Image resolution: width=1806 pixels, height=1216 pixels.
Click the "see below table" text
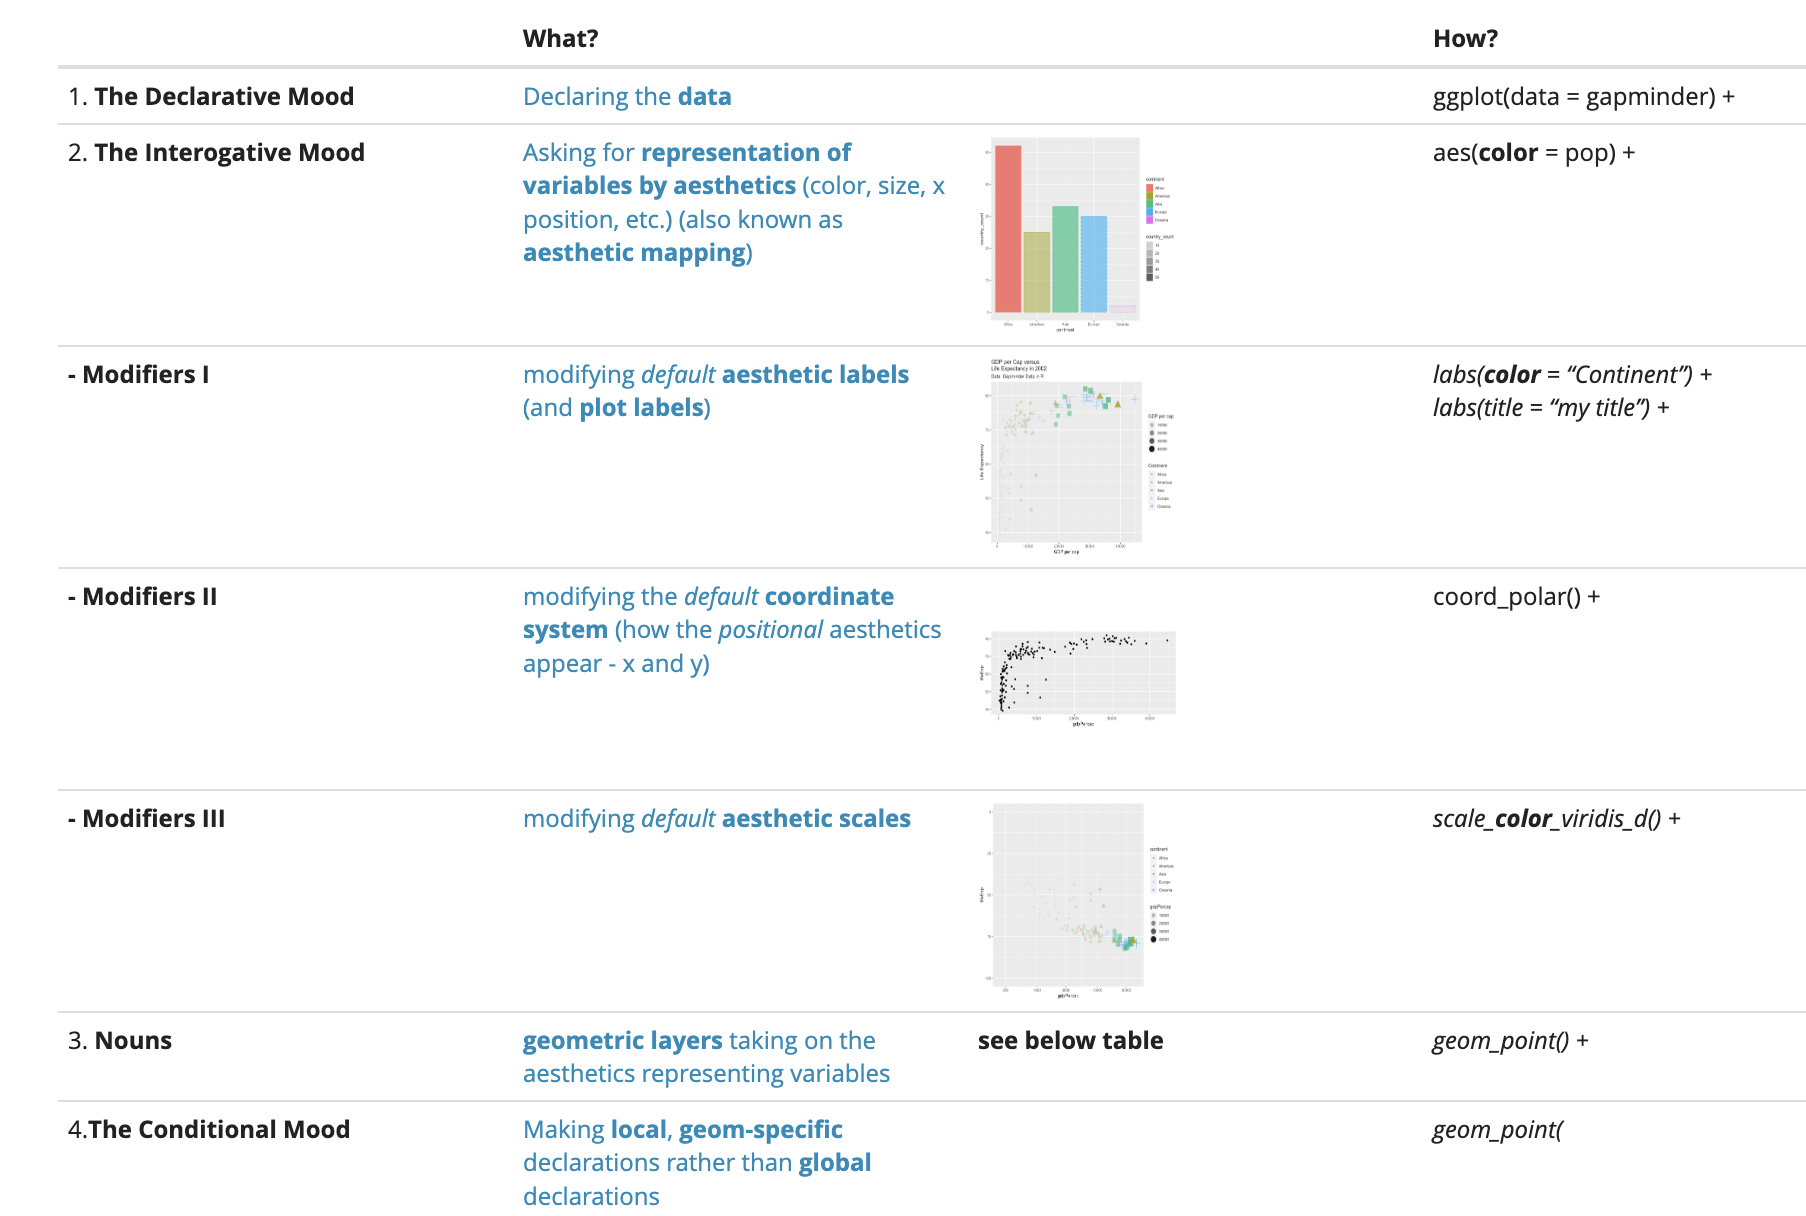(x=1070, y=1041)
